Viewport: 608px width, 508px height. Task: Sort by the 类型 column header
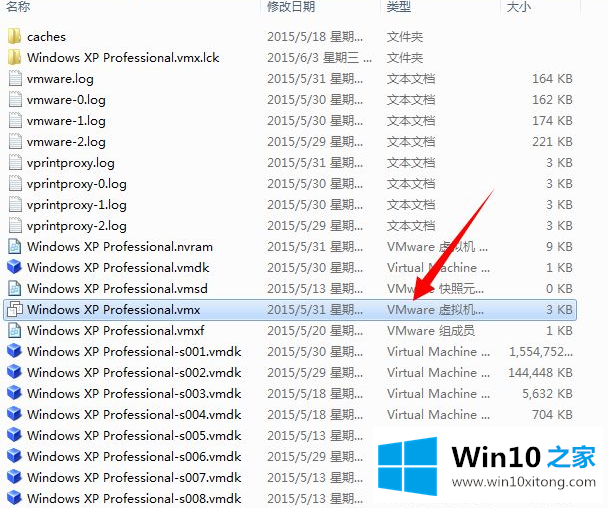pos(399,7)
